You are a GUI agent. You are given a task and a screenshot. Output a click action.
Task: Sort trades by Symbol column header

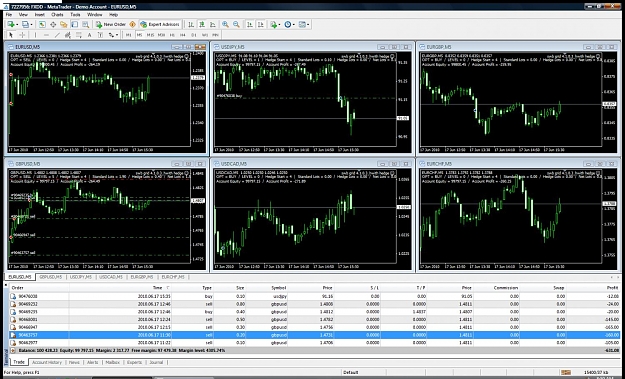[279, 287]
